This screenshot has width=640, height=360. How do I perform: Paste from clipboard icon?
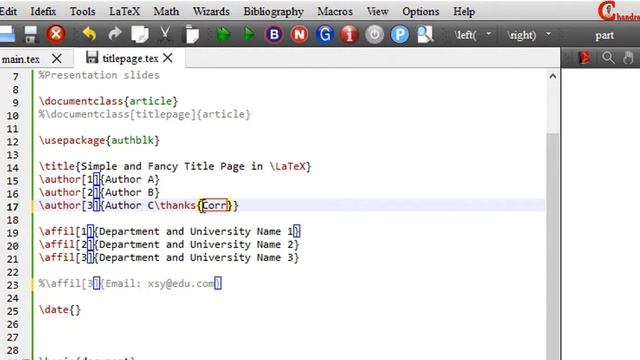191,34
